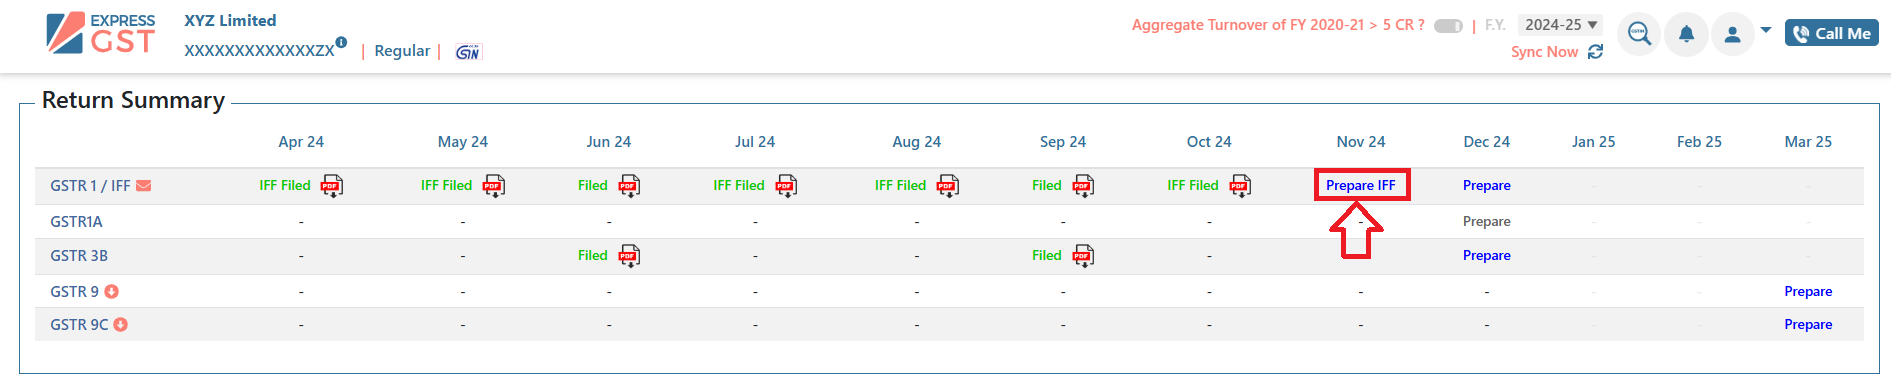Open the notifications bell icon
Image resolution: width=1891 pixels, height=384 pixels.
(1686, 33)
